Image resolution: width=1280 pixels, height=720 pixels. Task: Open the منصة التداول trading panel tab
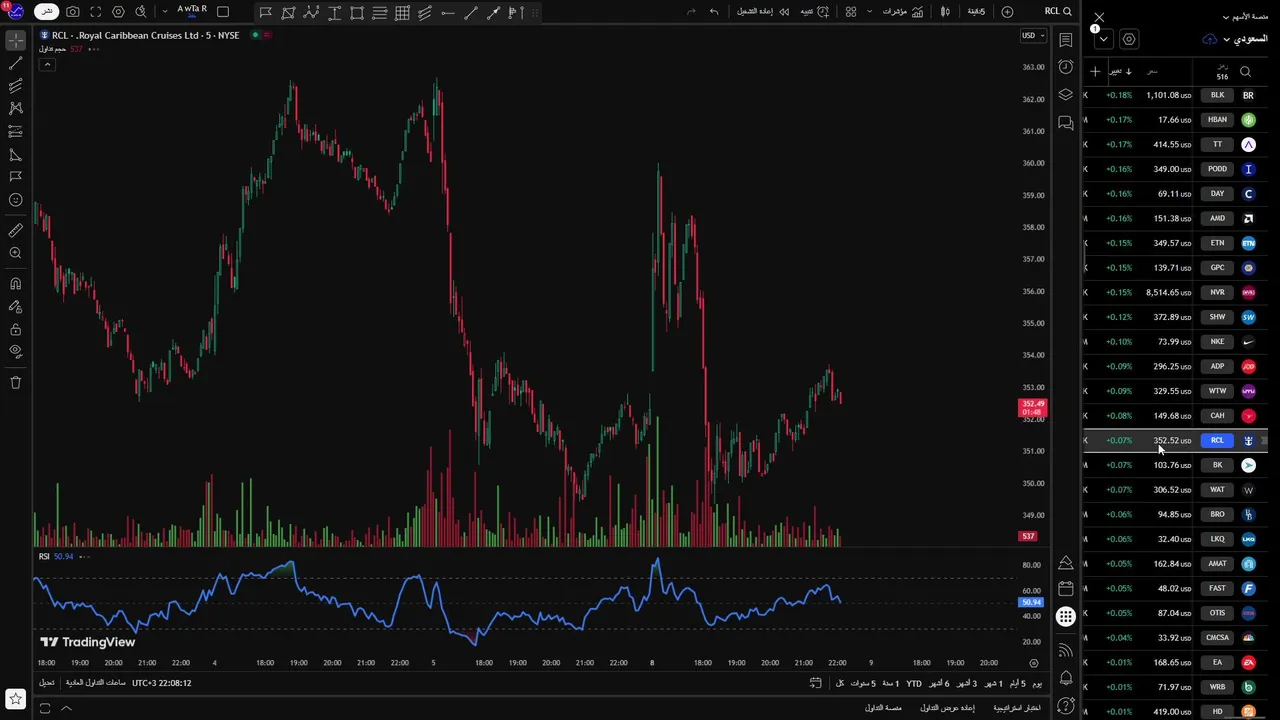[883, 708]
